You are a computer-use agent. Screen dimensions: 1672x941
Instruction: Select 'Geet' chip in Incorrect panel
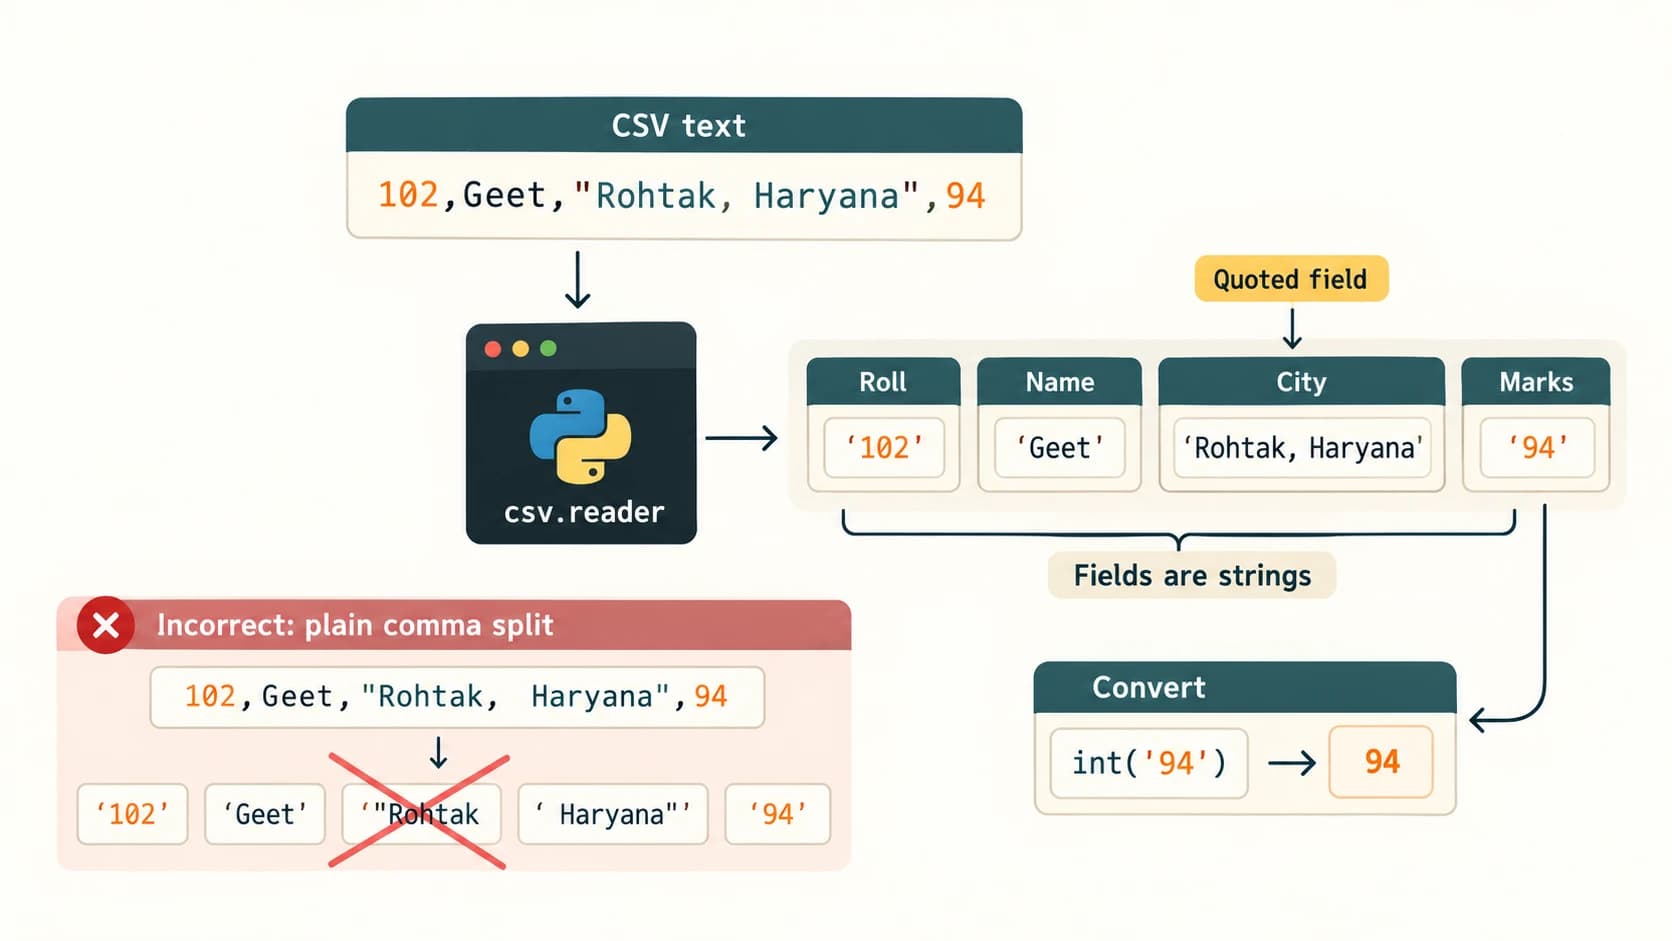coord(265,814)
